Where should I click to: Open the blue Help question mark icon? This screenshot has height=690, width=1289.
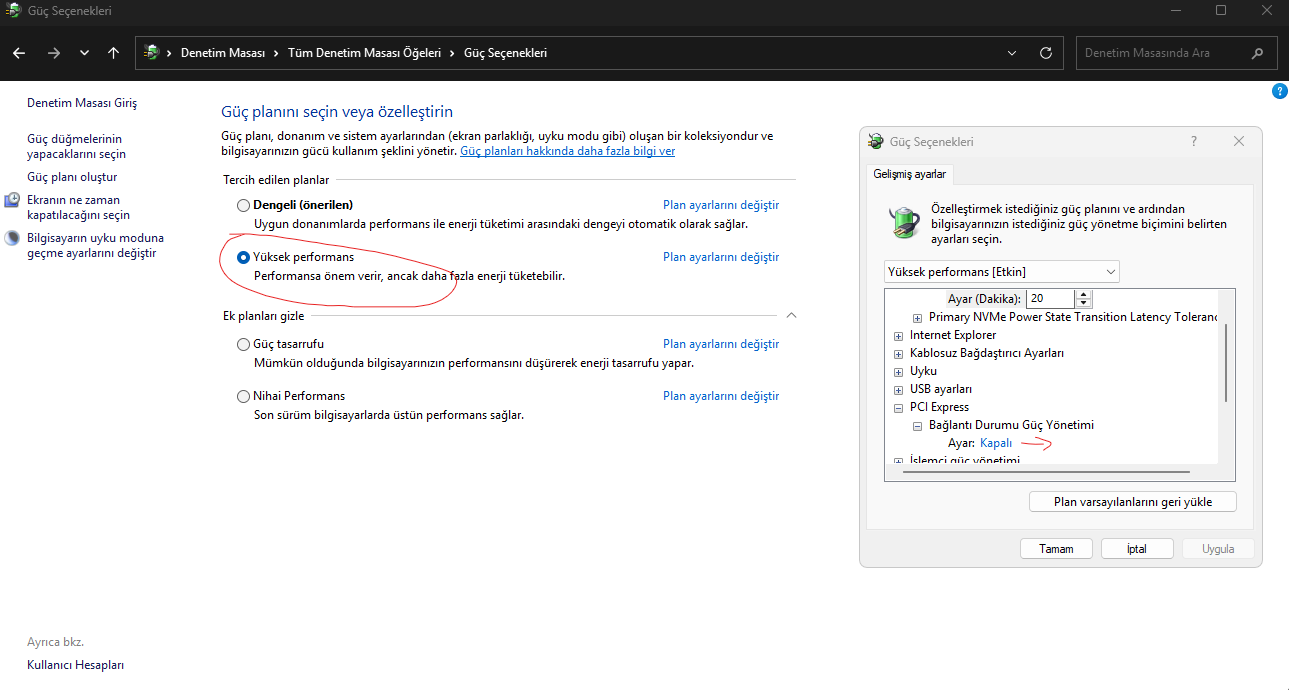click(x=1279, y=91)
